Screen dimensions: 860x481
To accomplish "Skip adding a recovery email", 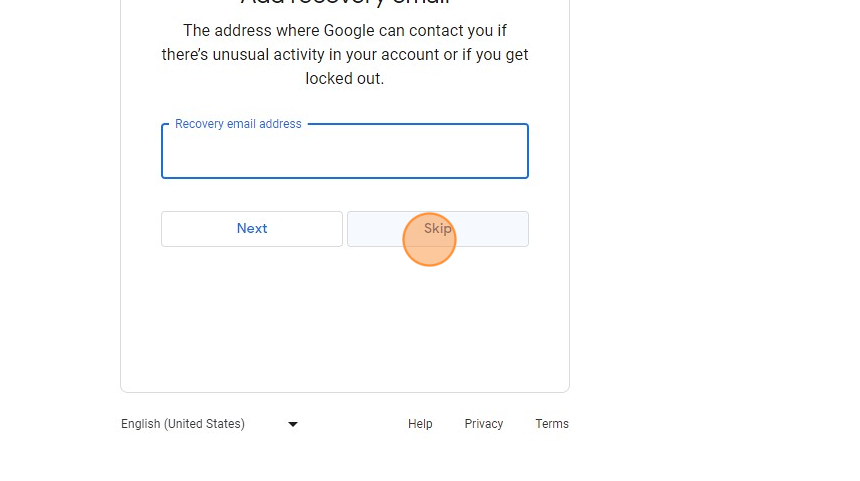I will (x=437, y=229).
